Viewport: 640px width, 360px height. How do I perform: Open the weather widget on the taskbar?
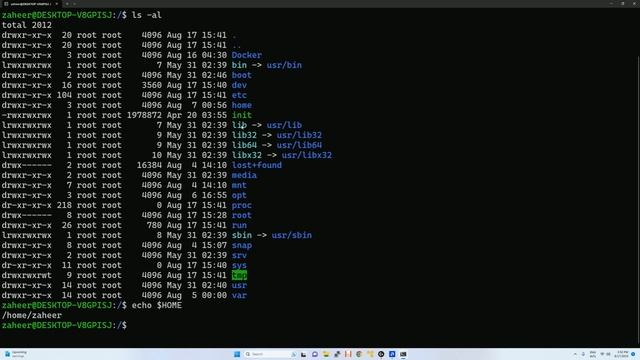pos(16,354)
